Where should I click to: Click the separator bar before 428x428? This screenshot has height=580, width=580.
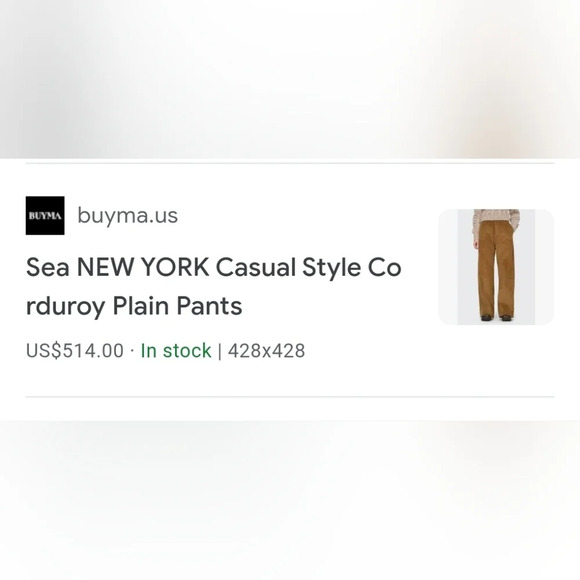[x=220, y=351]
